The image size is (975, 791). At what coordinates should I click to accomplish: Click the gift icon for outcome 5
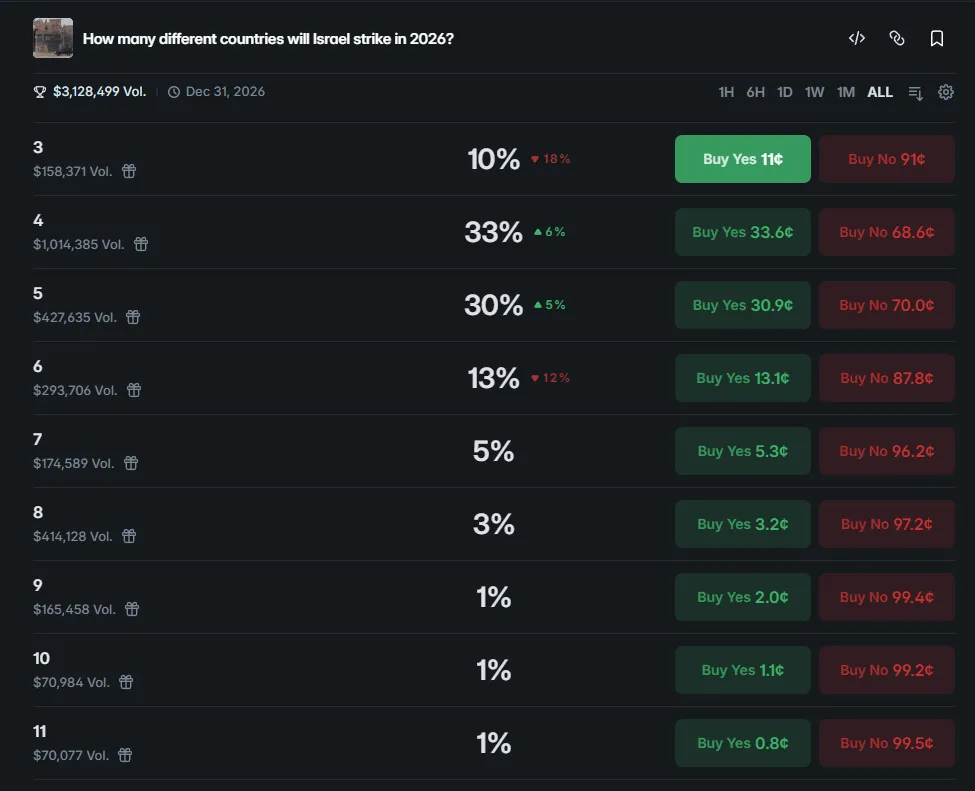click(x=133, y=317)
